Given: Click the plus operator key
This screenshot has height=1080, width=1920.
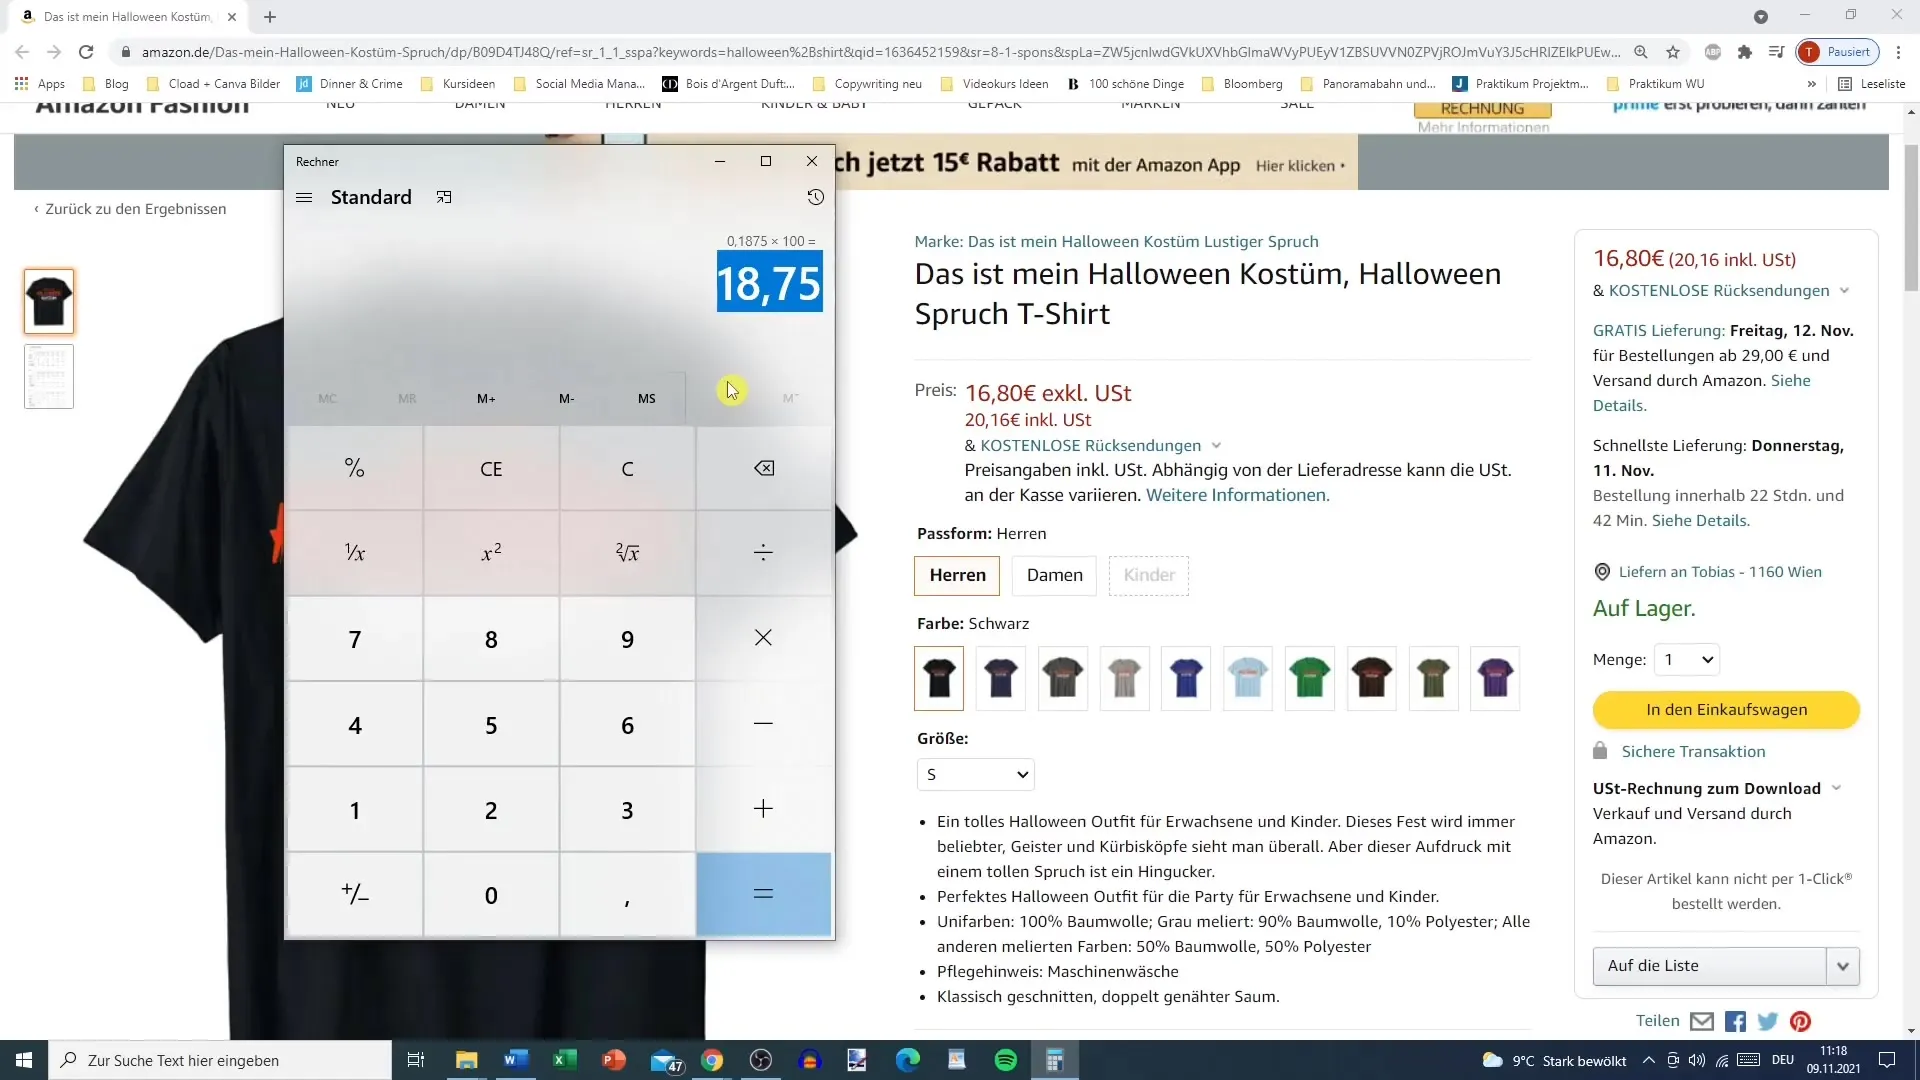Looking at the screenshot, I should 763,809.
